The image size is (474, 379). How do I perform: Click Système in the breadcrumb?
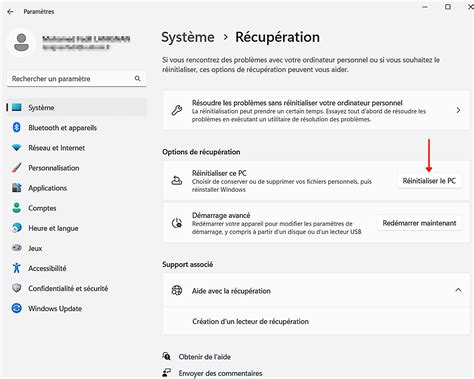pyautogui.click(x=188, y=37)
